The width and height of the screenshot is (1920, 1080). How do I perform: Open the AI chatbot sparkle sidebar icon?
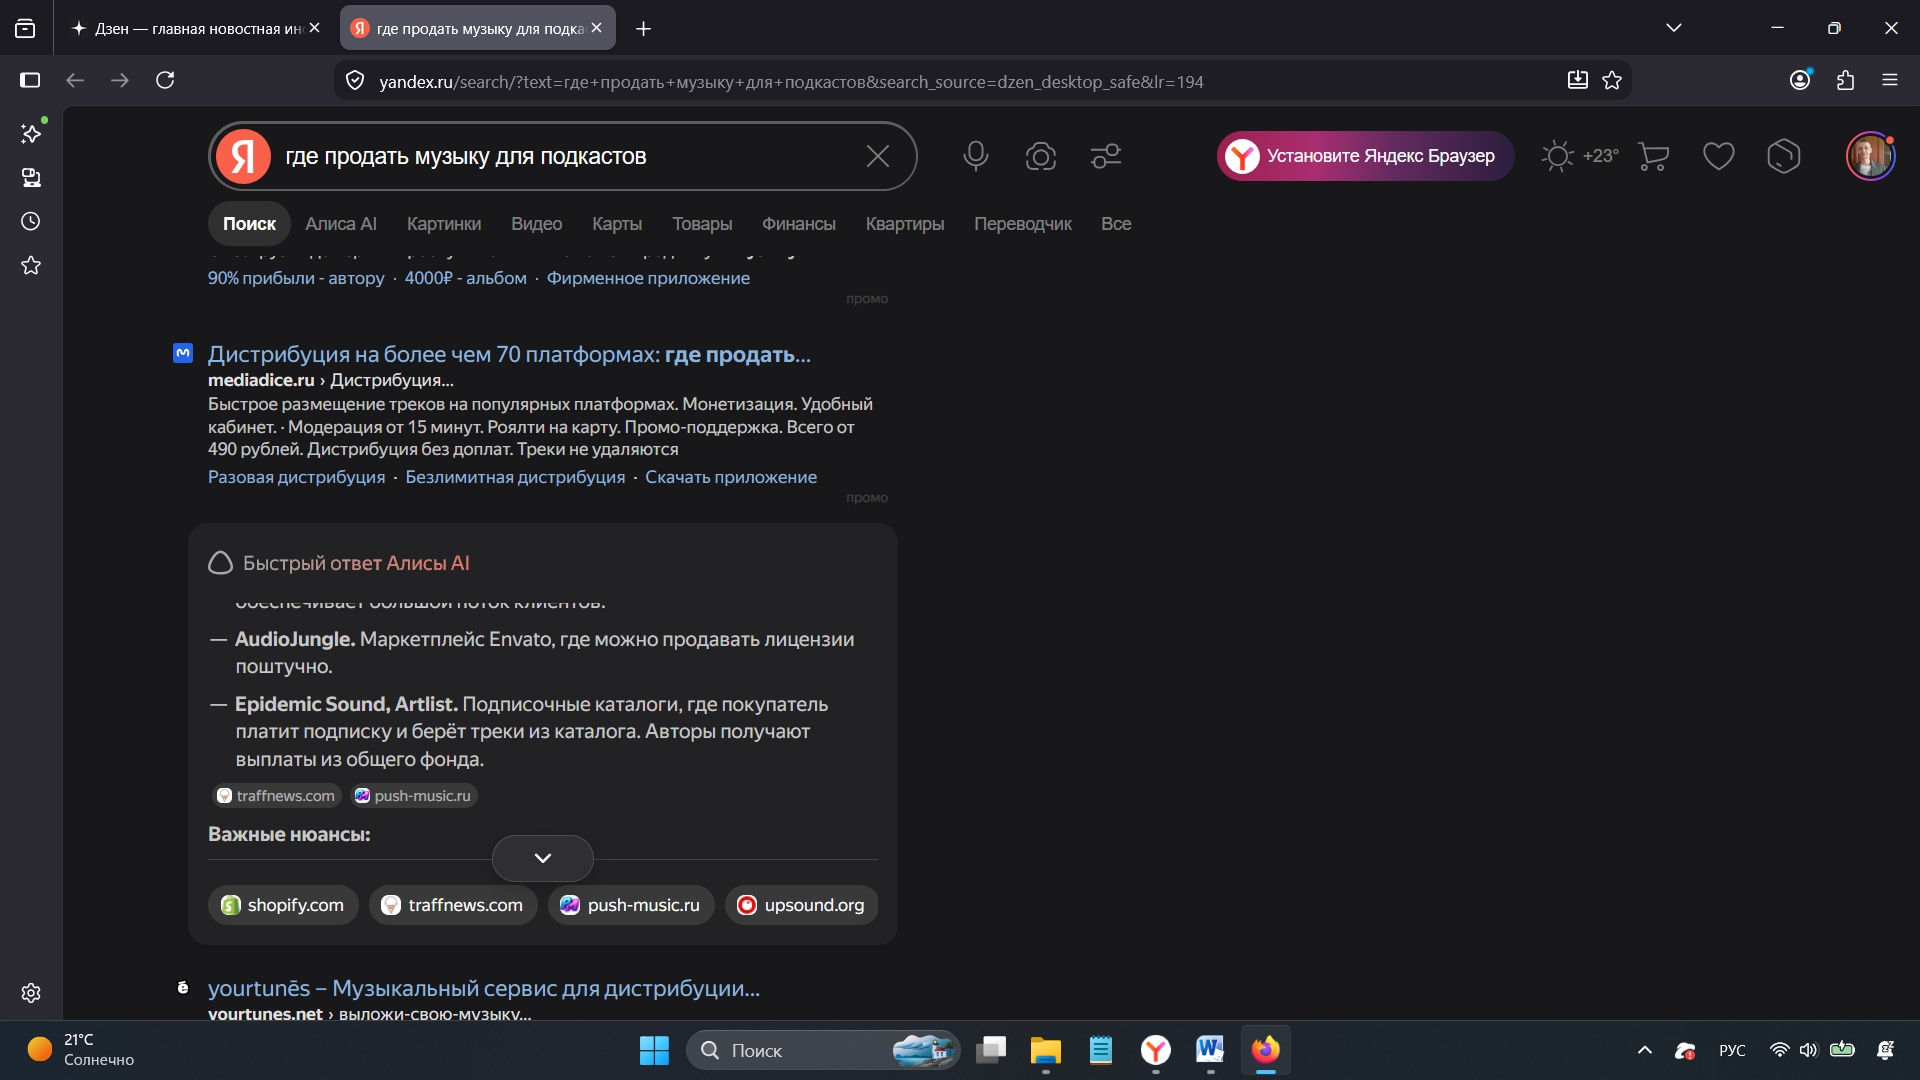31,133
